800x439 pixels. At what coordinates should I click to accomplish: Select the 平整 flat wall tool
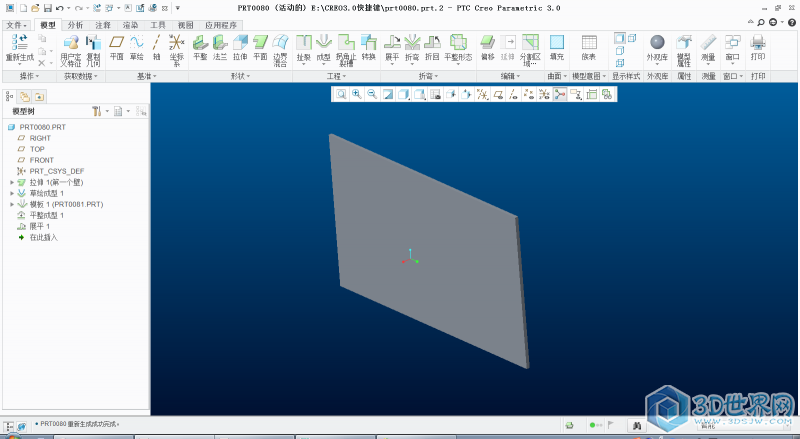200,47
